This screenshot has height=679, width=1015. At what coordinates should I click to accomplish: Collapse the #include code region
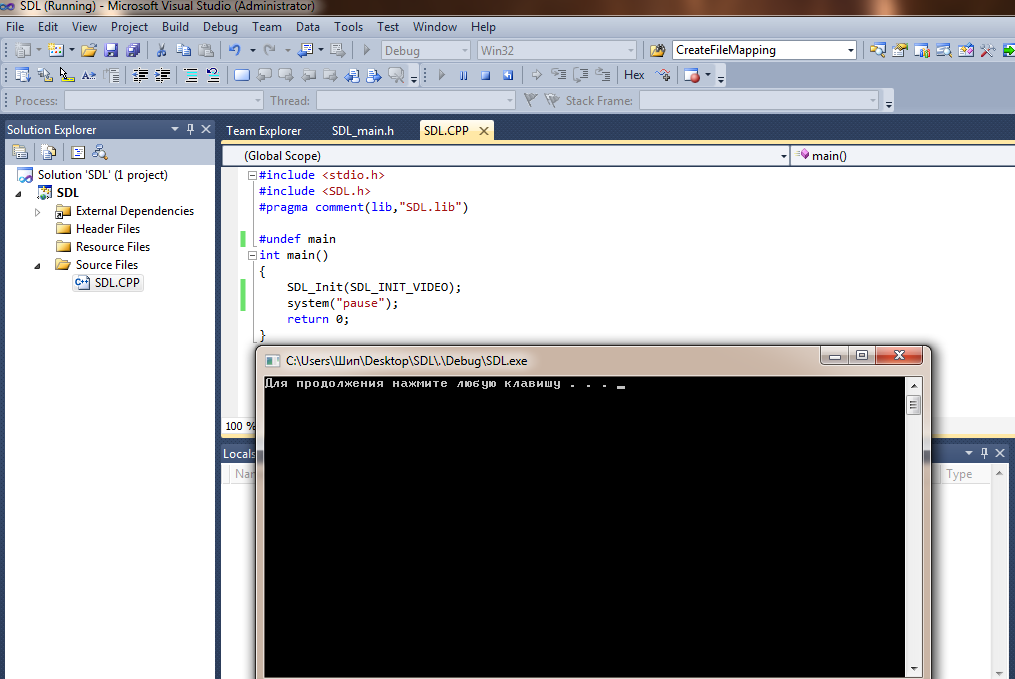tap(252, 175)
